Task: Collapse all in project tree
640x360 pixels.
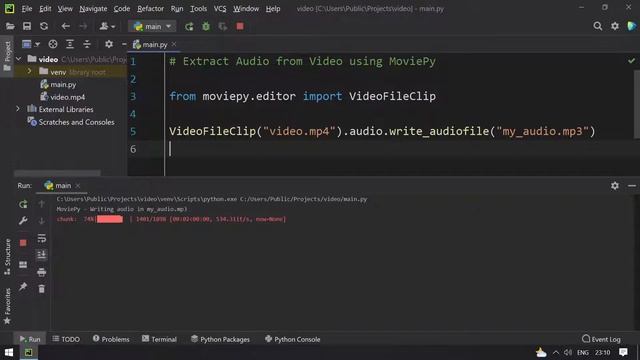Action: pos(87,44)
